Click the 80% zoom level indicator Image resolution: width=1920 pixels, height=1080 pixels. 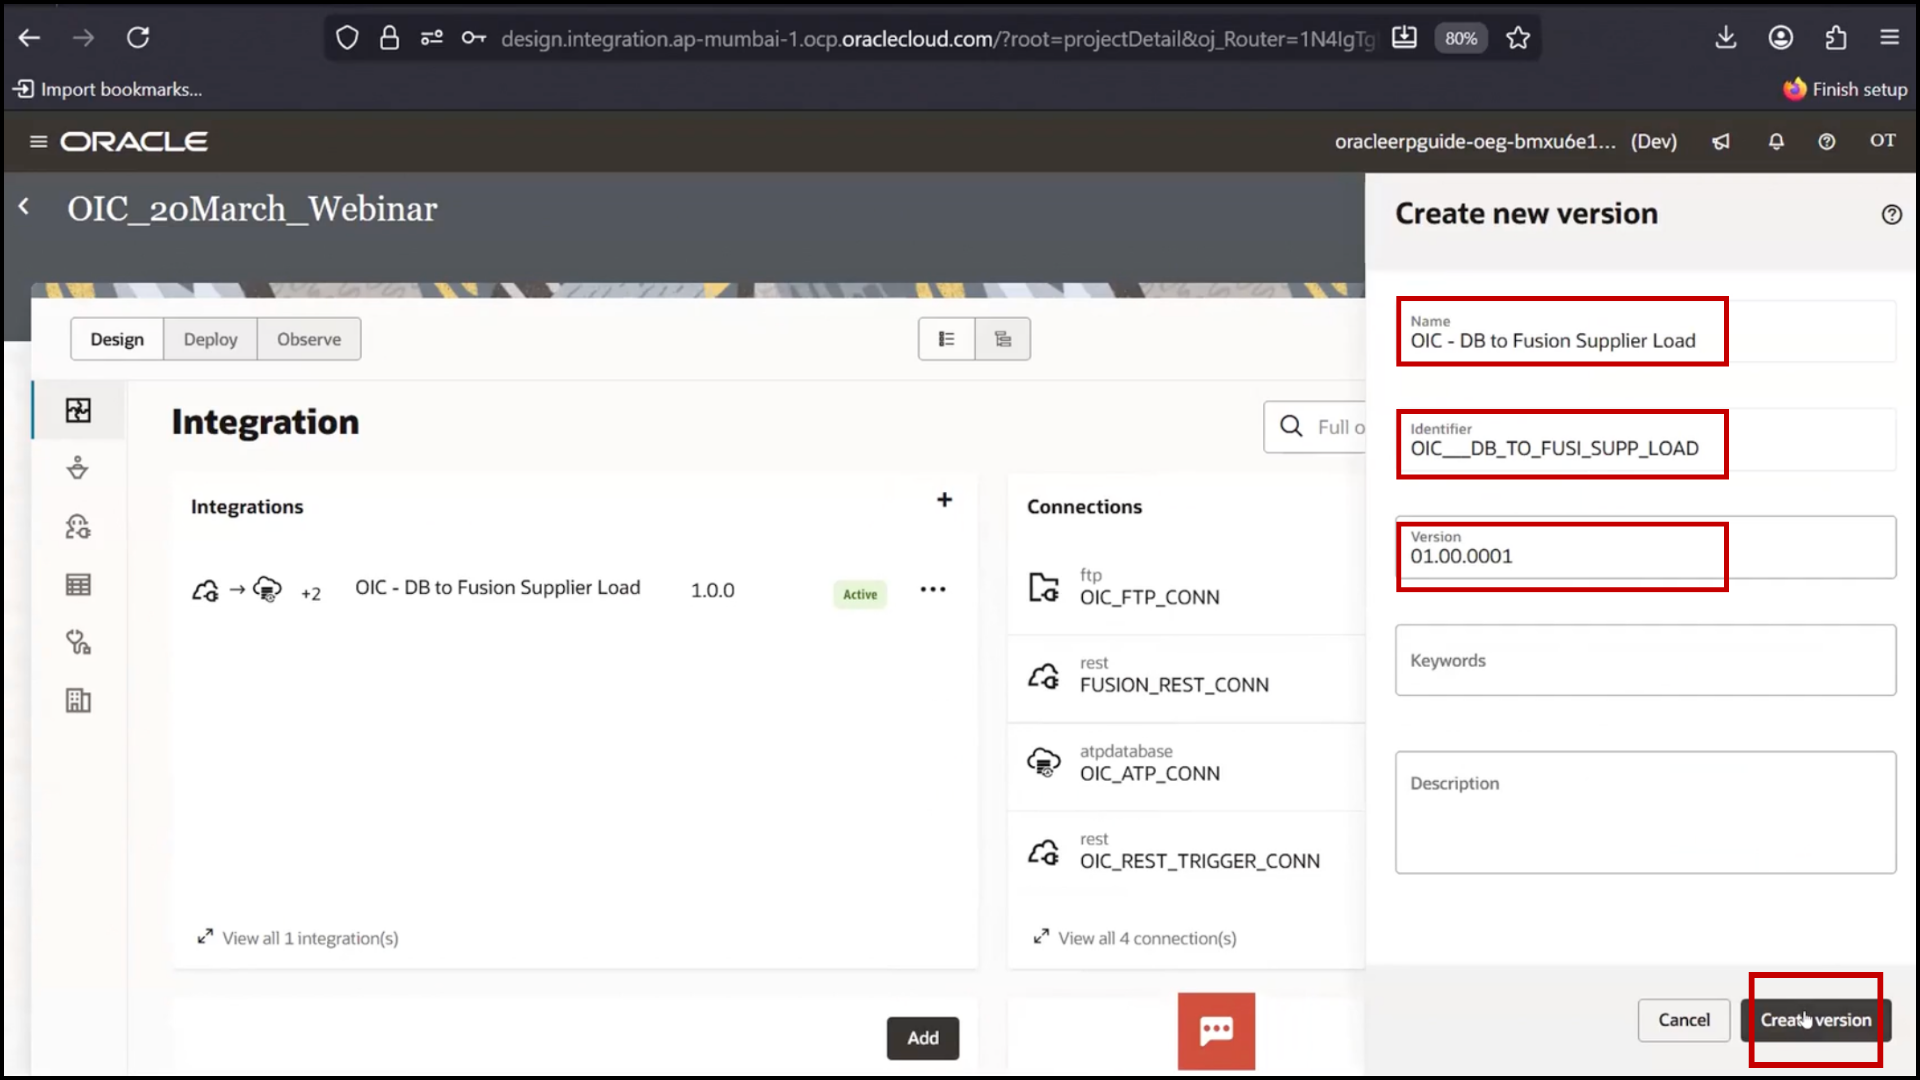(1461, 38)
